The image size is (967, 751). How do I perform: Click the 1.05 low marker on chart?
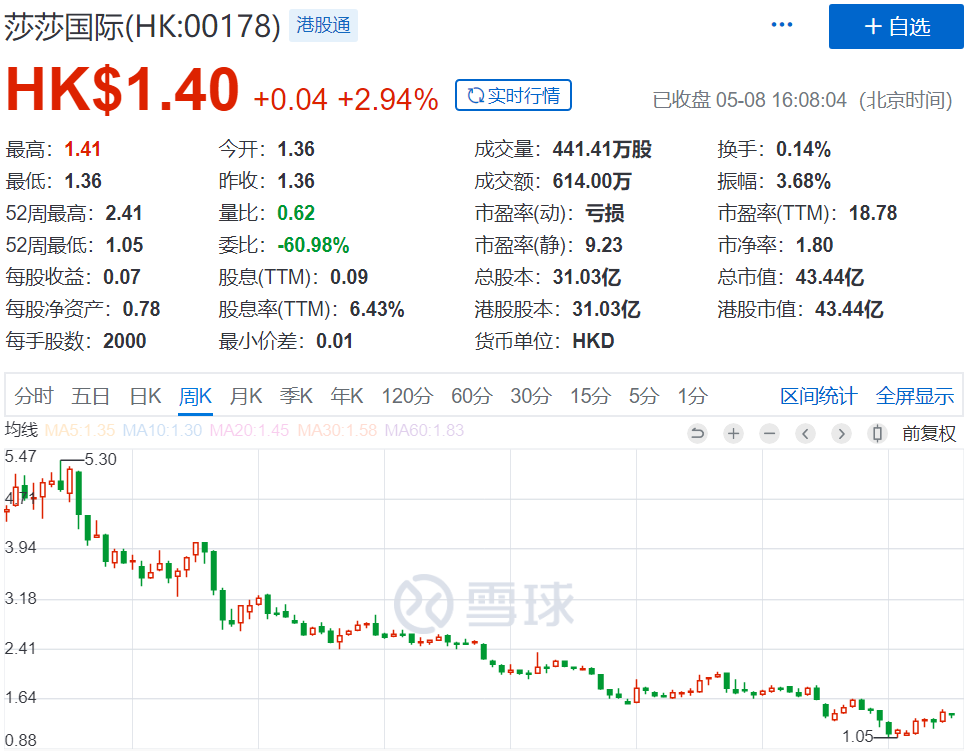coord(858,736)
